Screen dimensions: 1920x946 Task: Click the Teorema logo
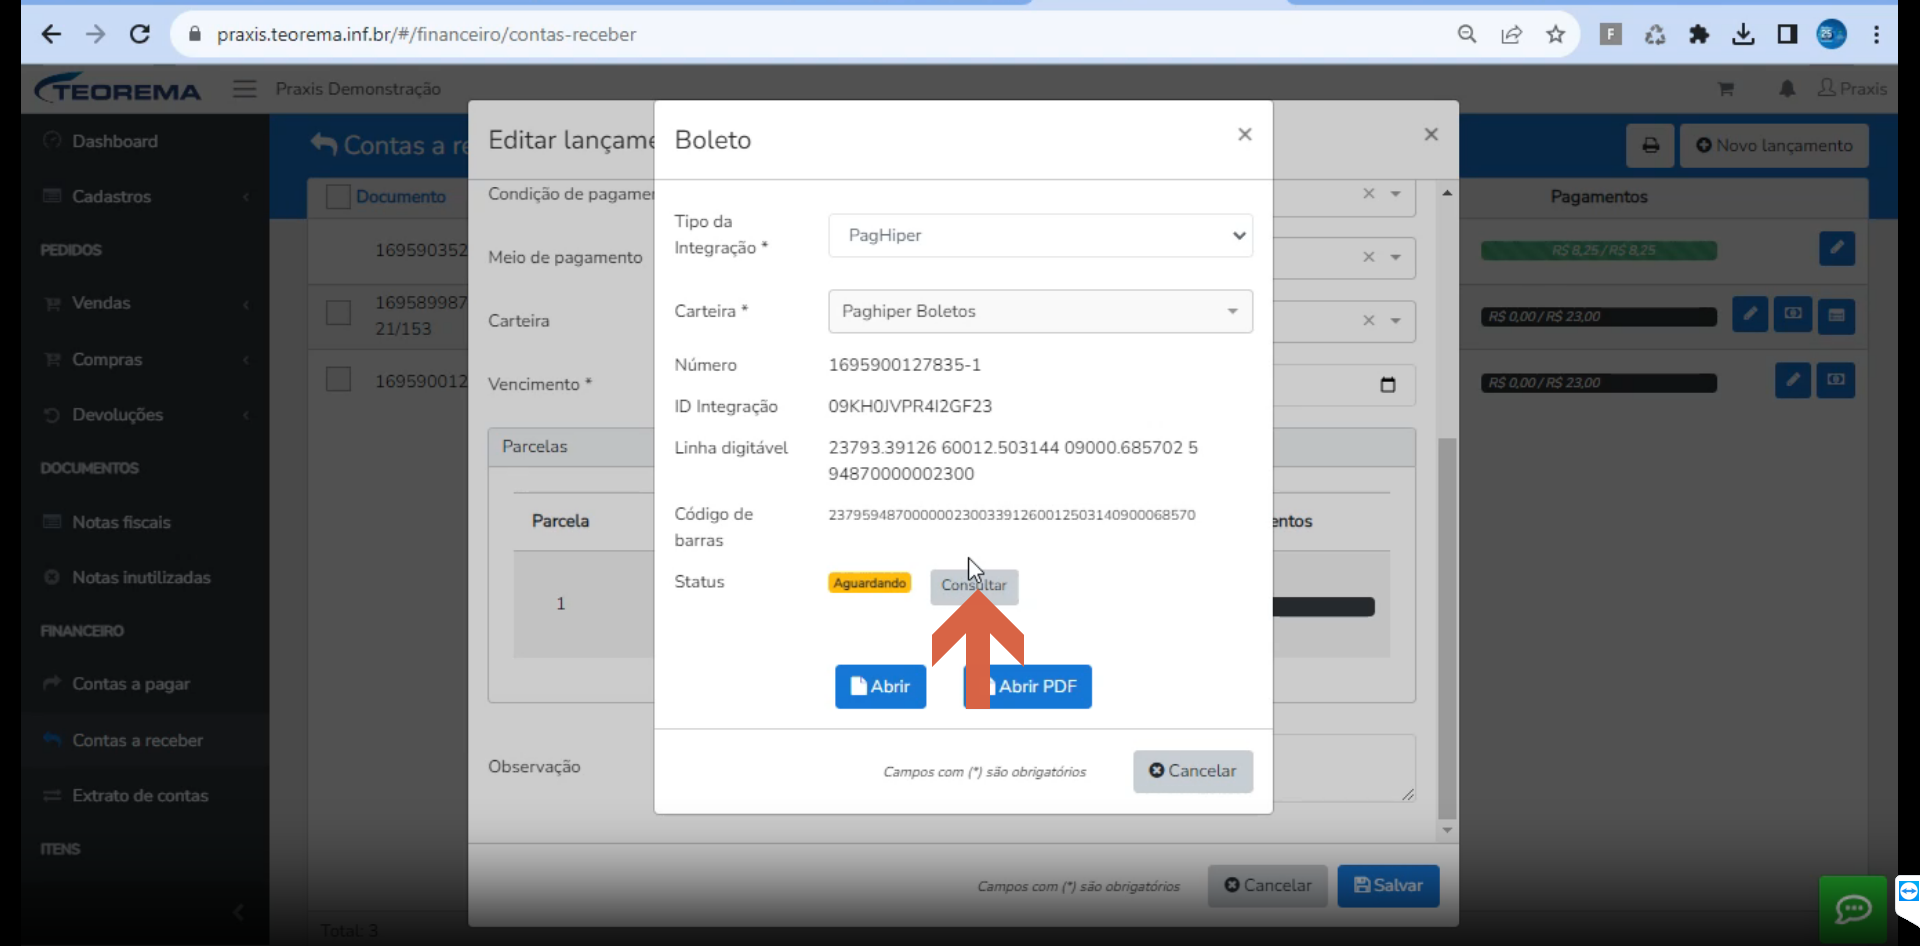118,89
